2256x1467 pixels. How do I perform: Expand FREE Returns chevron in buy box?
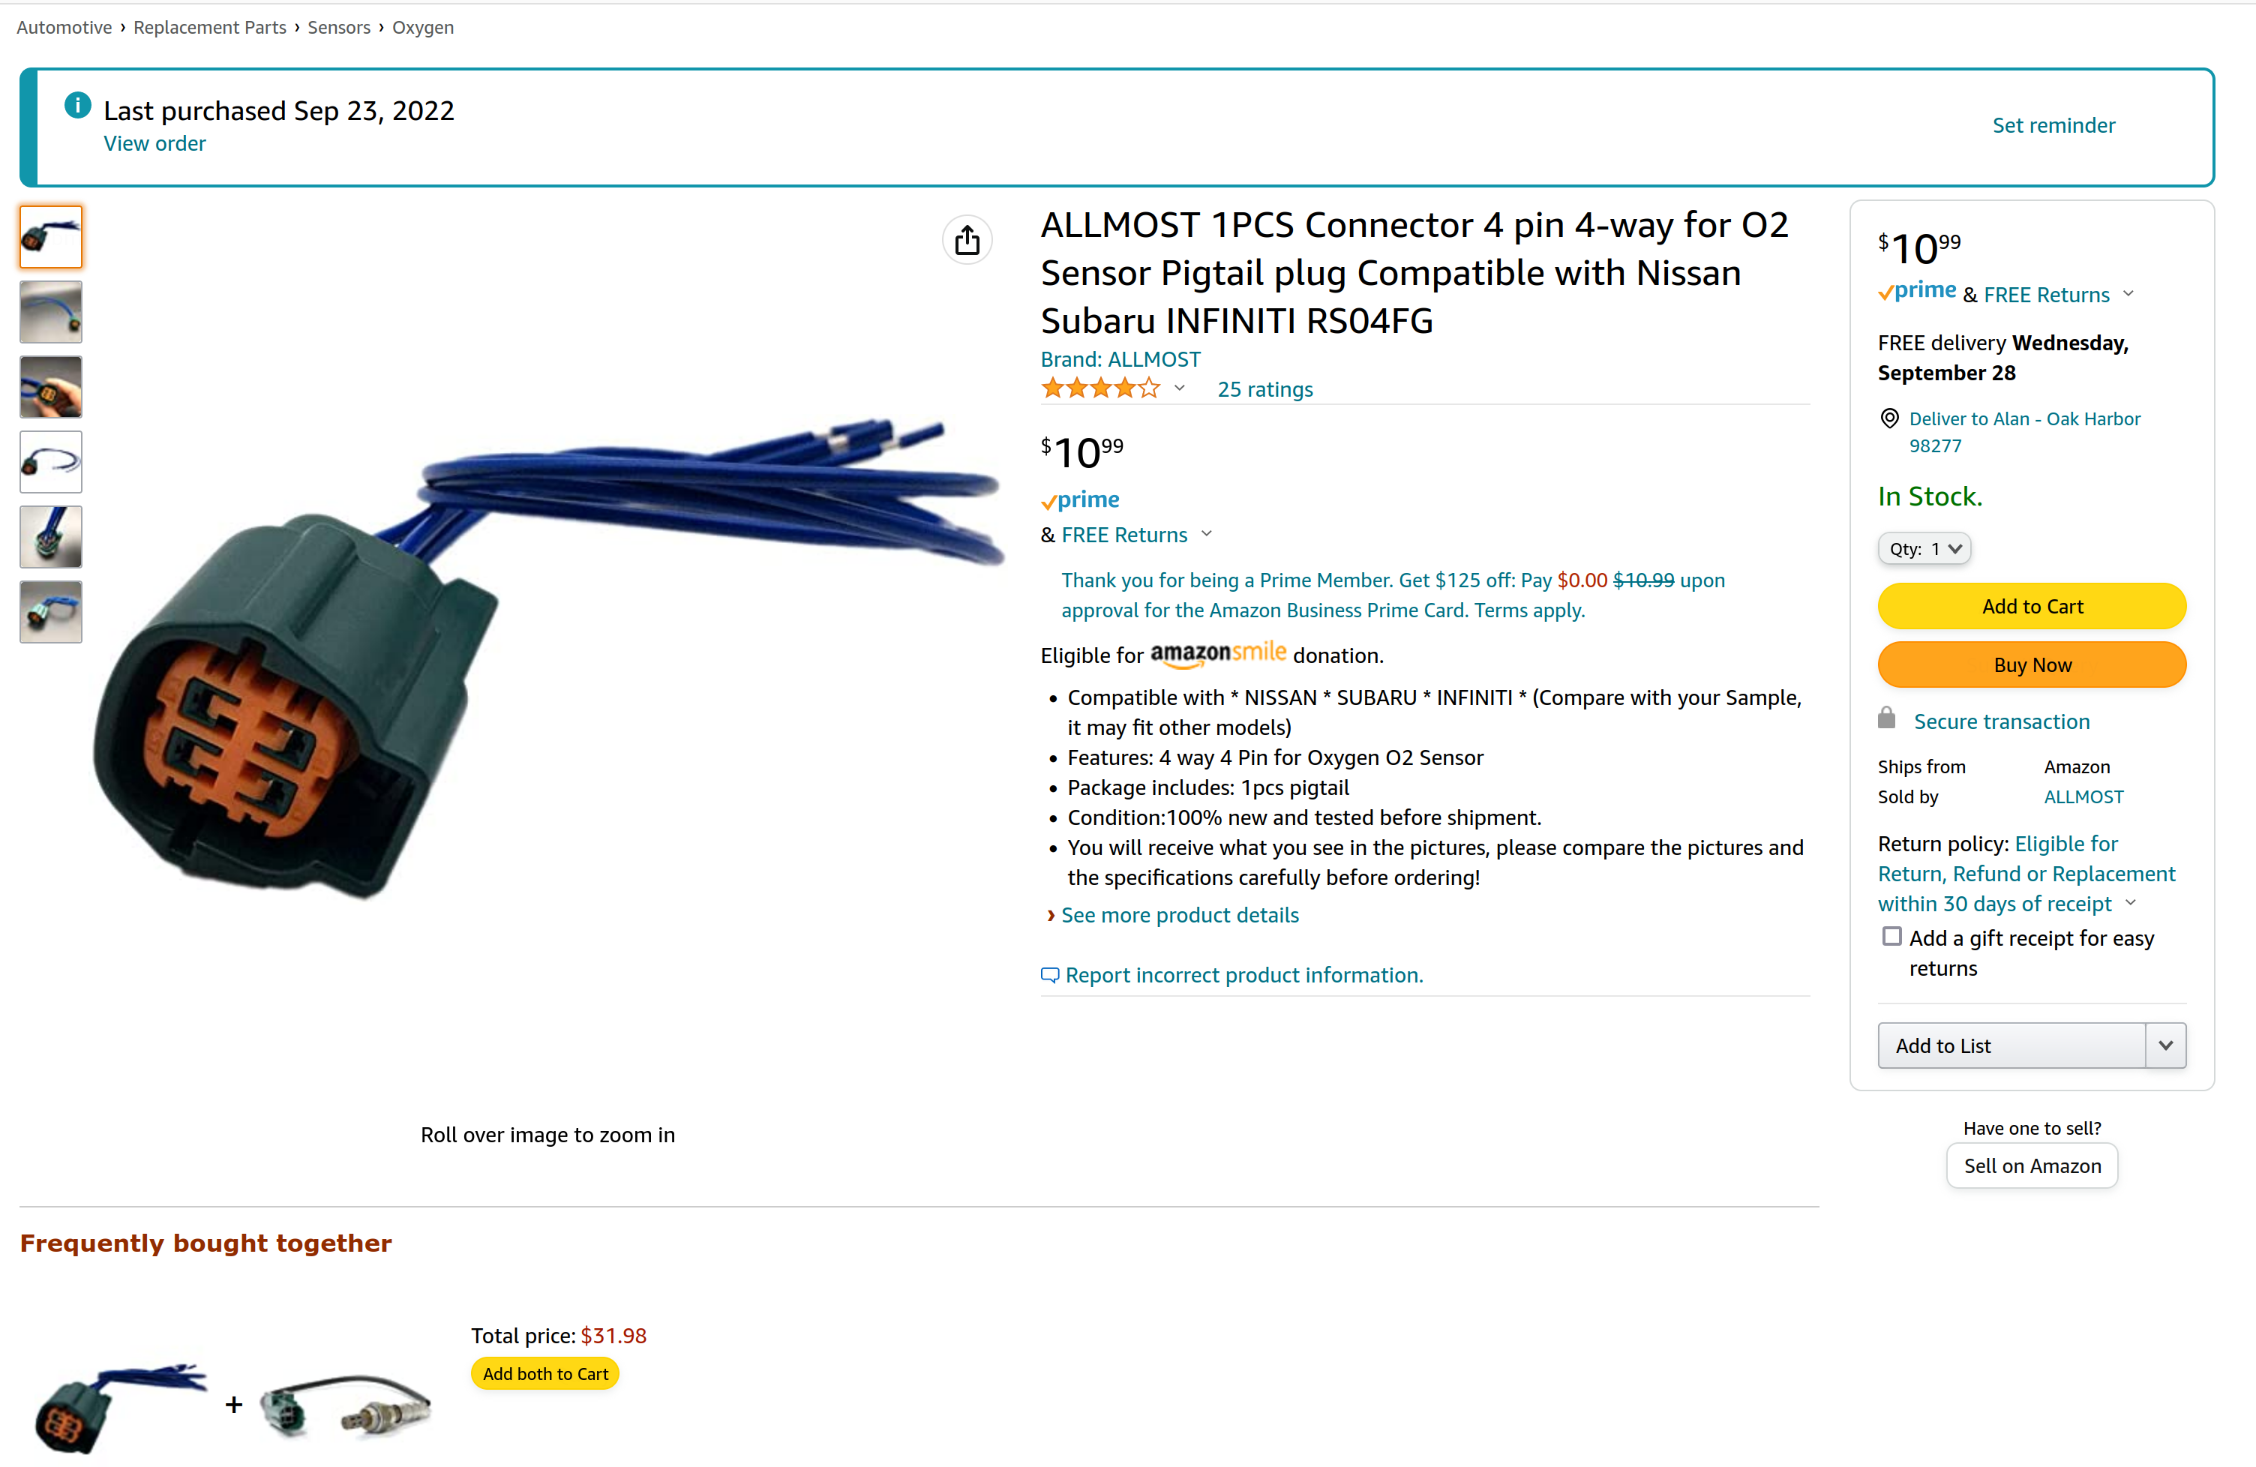tap(2128, 294)
